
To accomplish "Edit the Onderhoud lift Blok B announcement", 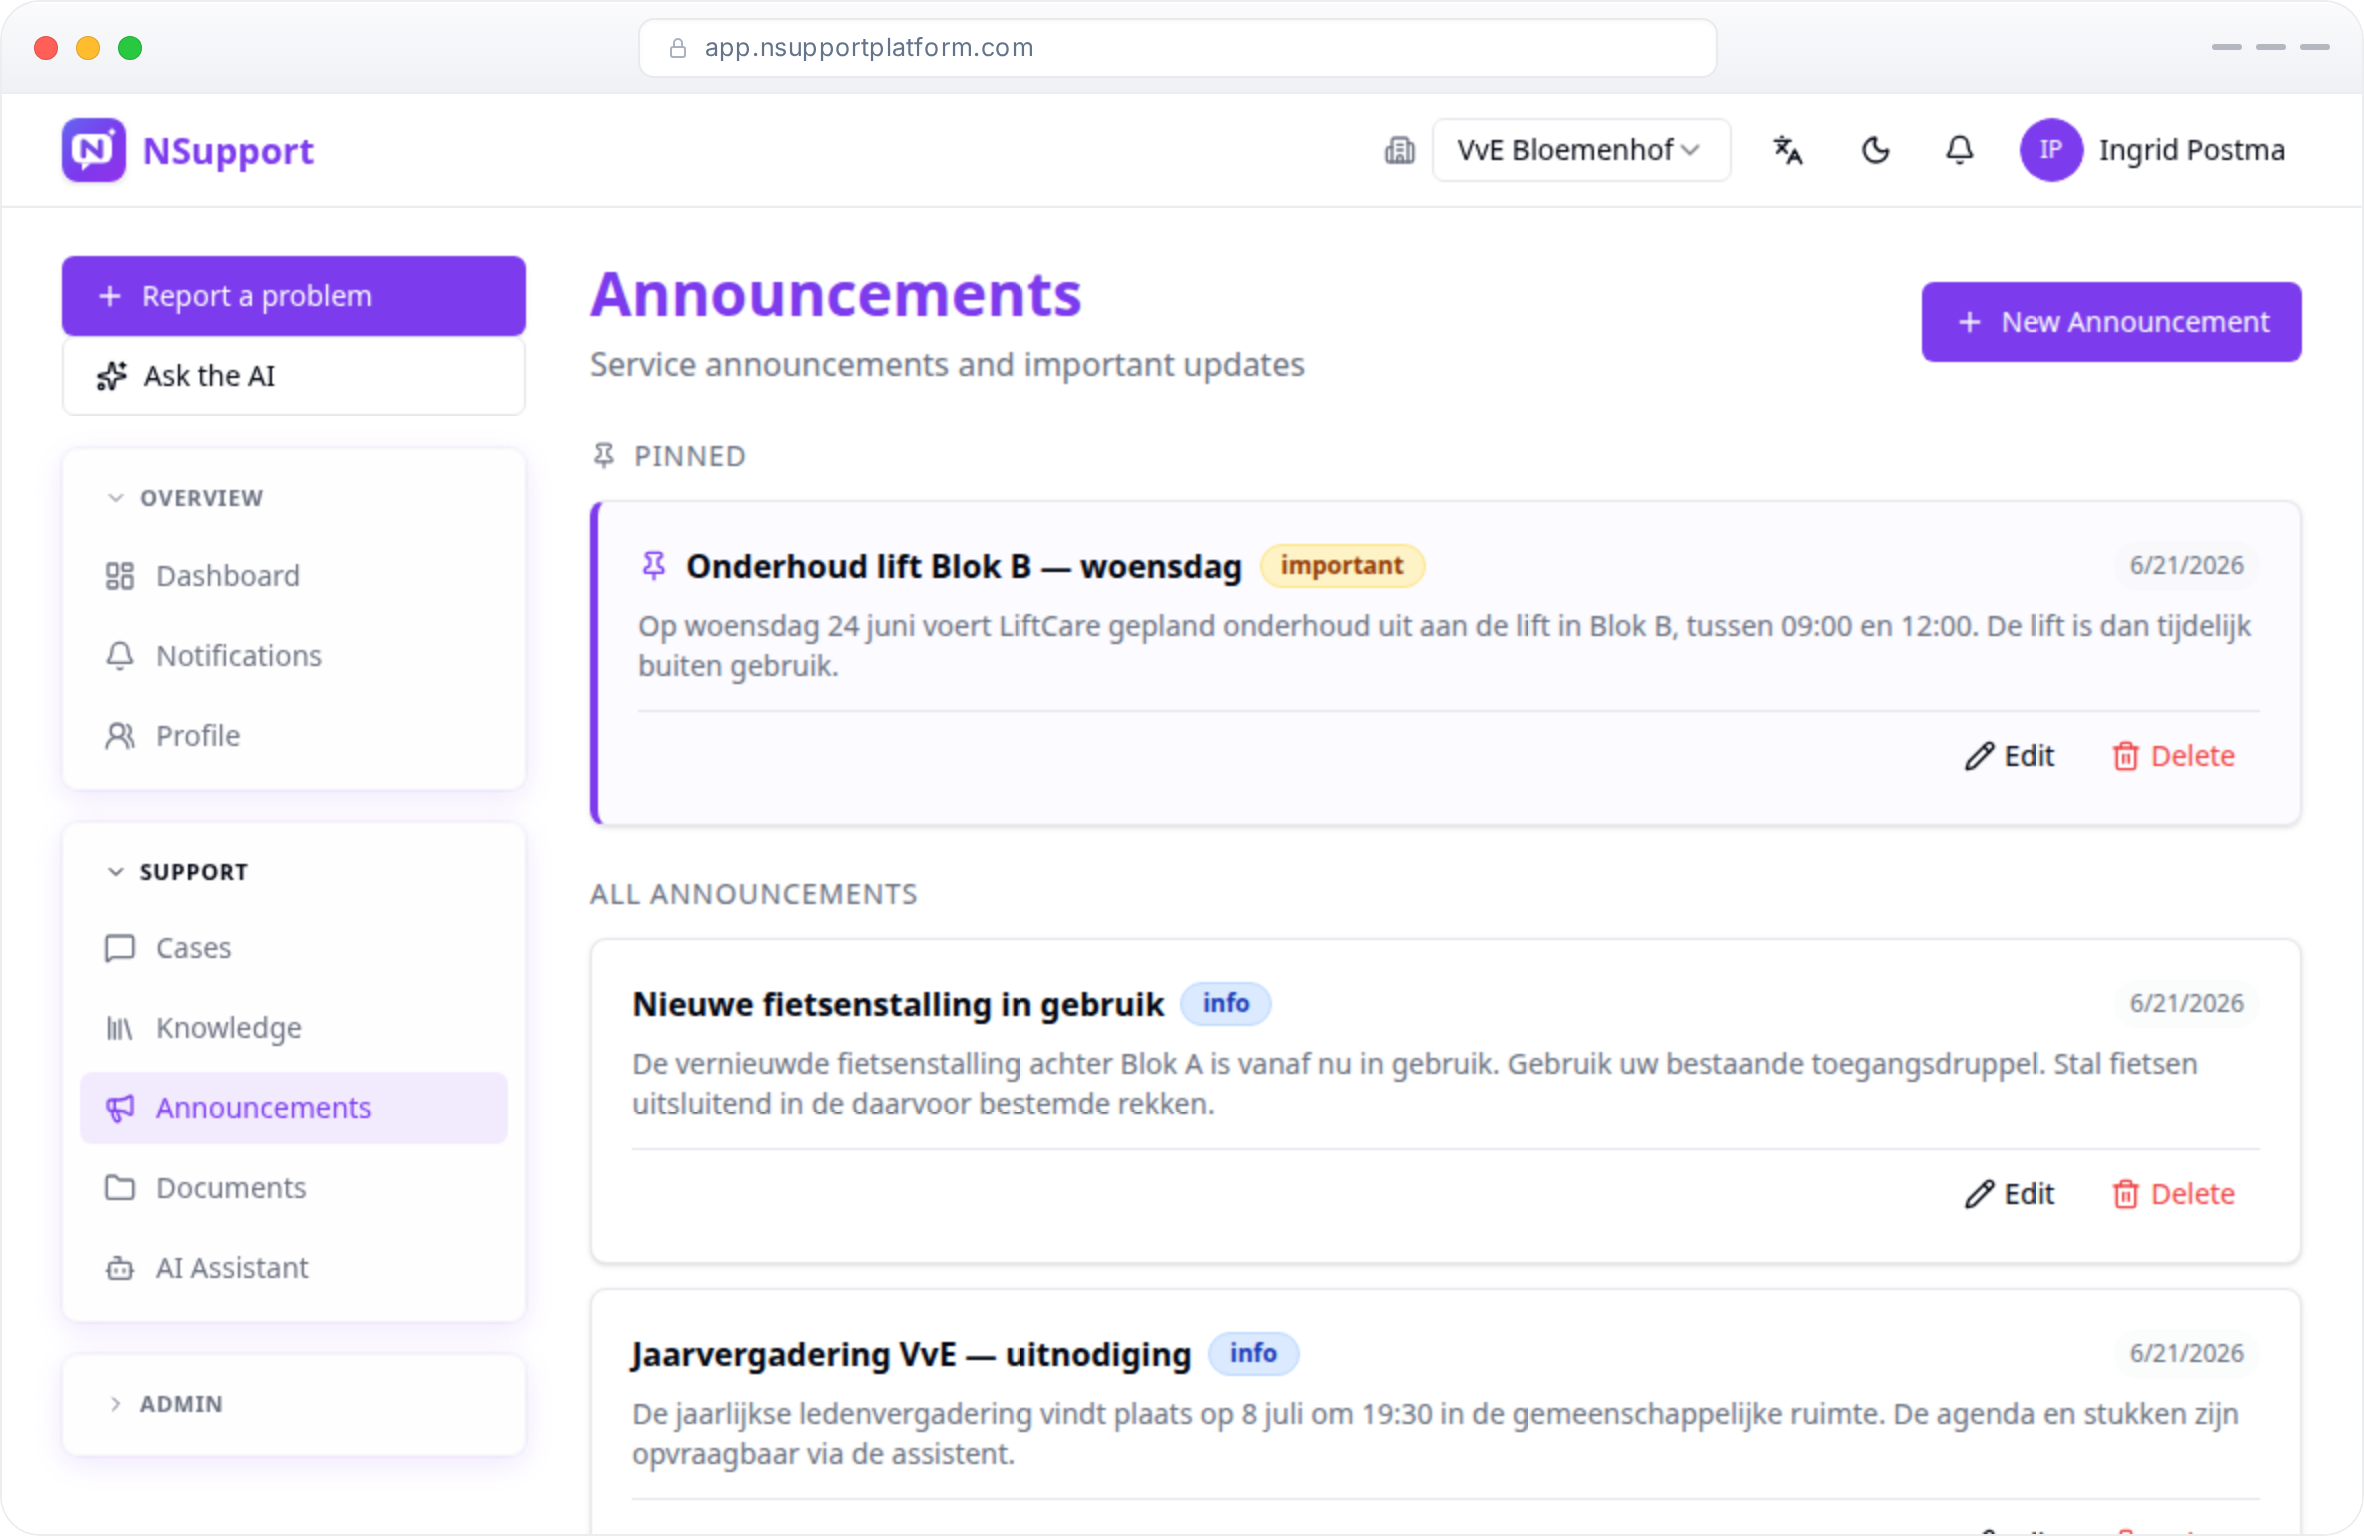I will click(x=2009, y=756).
